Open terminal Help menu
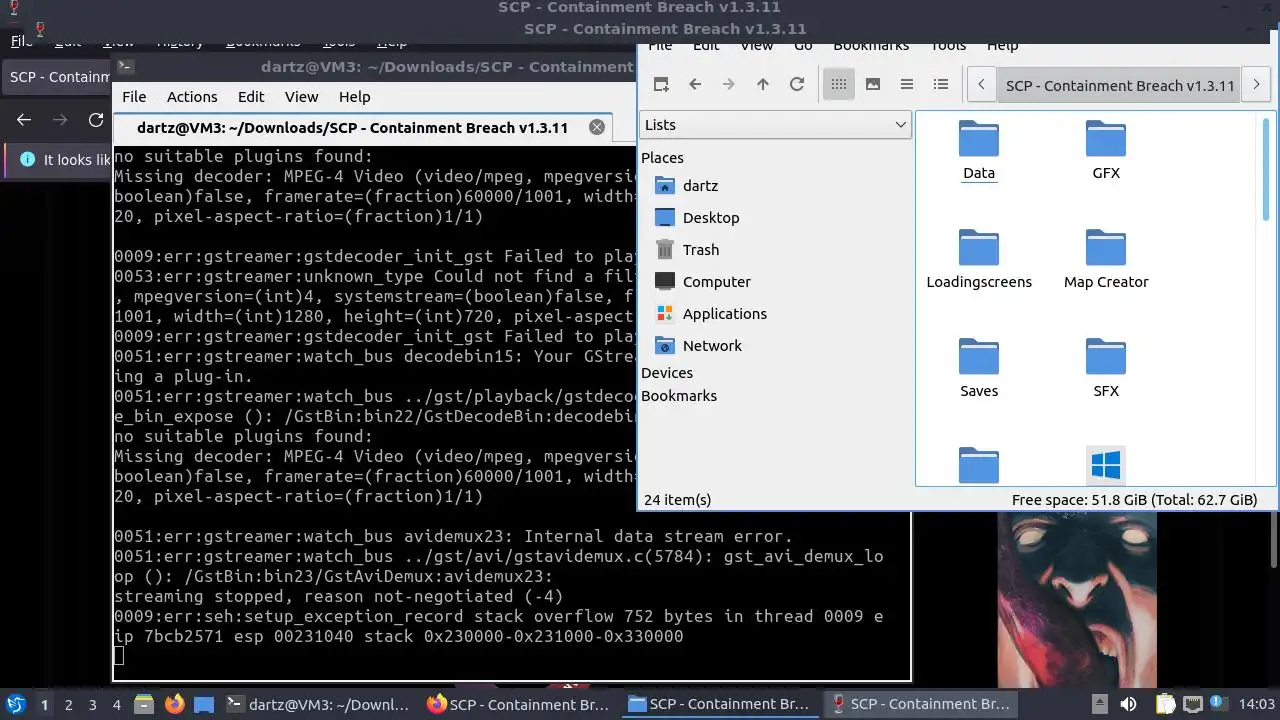 pyautogui.click(x=354, y=97)
